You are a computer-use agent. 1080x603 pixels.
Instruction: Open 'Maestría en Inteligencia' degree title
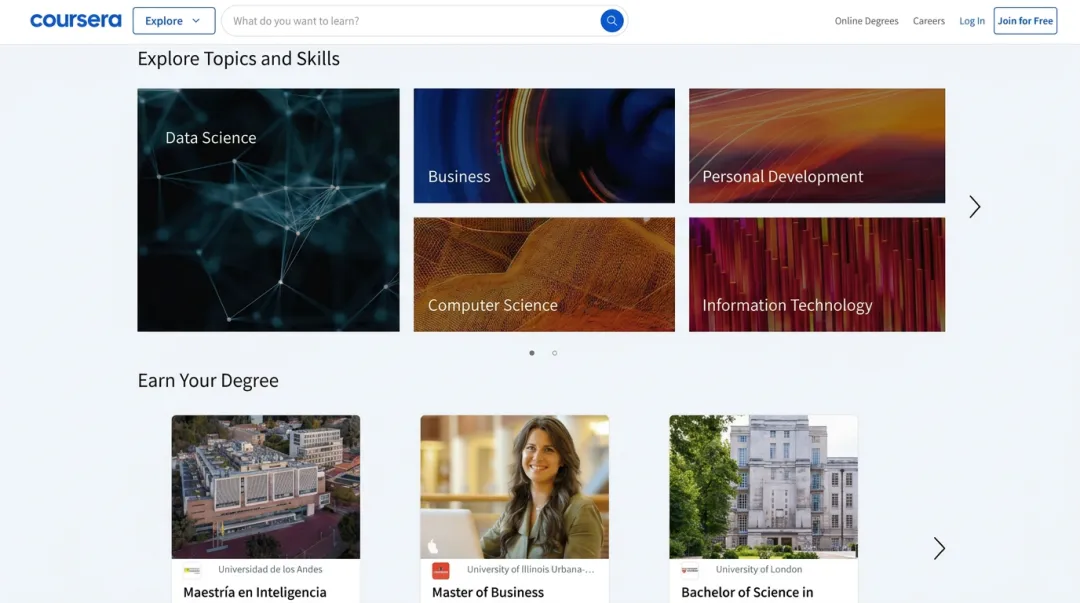coord(255,592)
